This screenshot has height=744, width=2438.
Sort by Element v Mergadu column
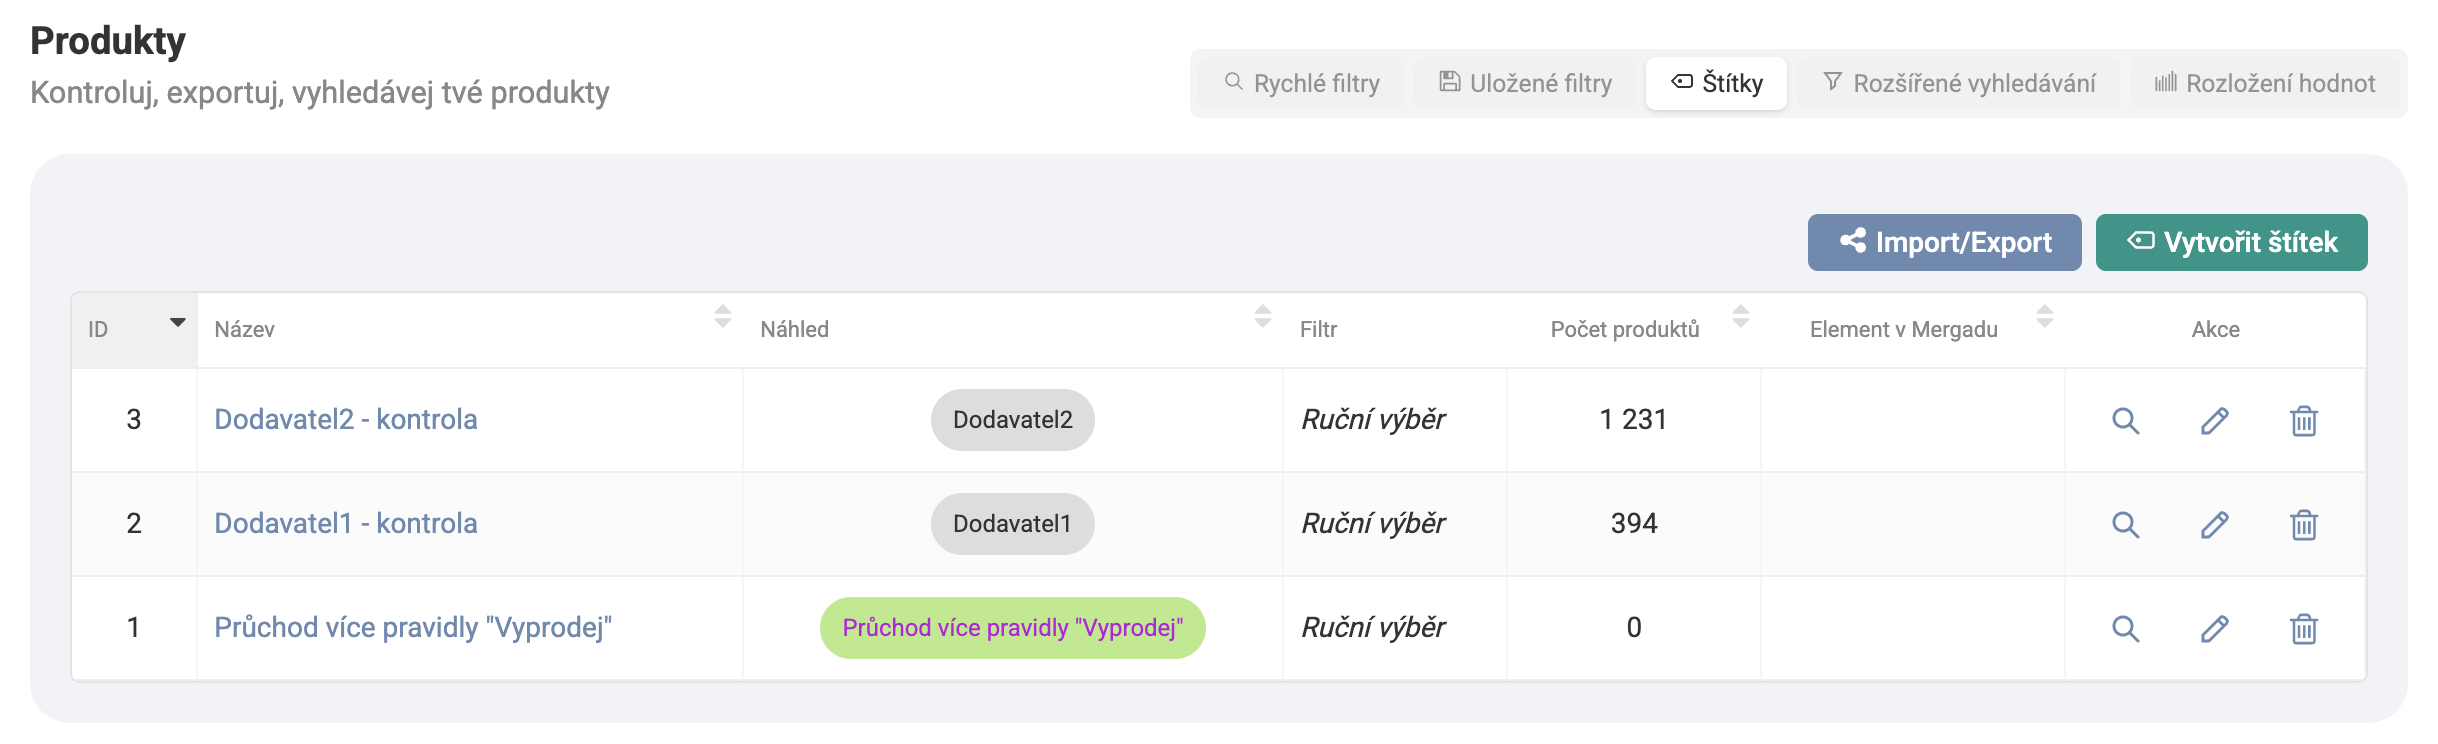pyautogui.click(x=2044, y=317)
